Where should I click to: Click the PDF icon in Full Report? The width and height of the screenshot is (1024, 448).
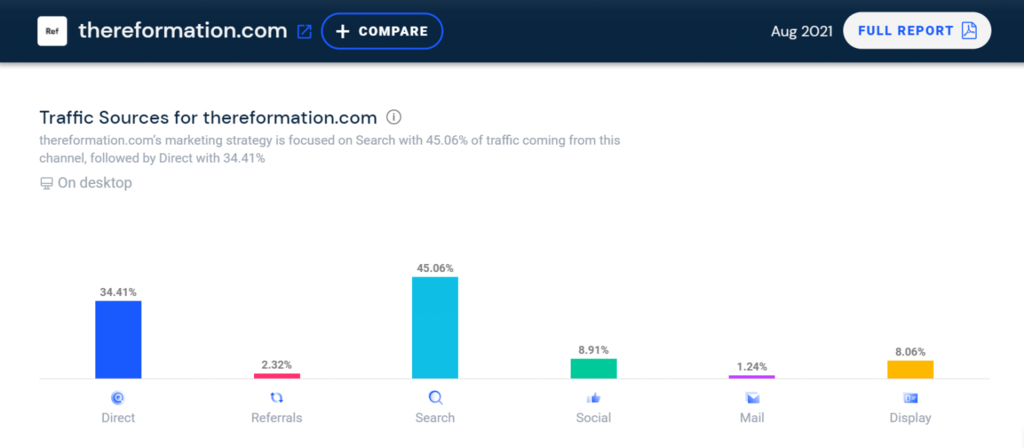(970, 31)
